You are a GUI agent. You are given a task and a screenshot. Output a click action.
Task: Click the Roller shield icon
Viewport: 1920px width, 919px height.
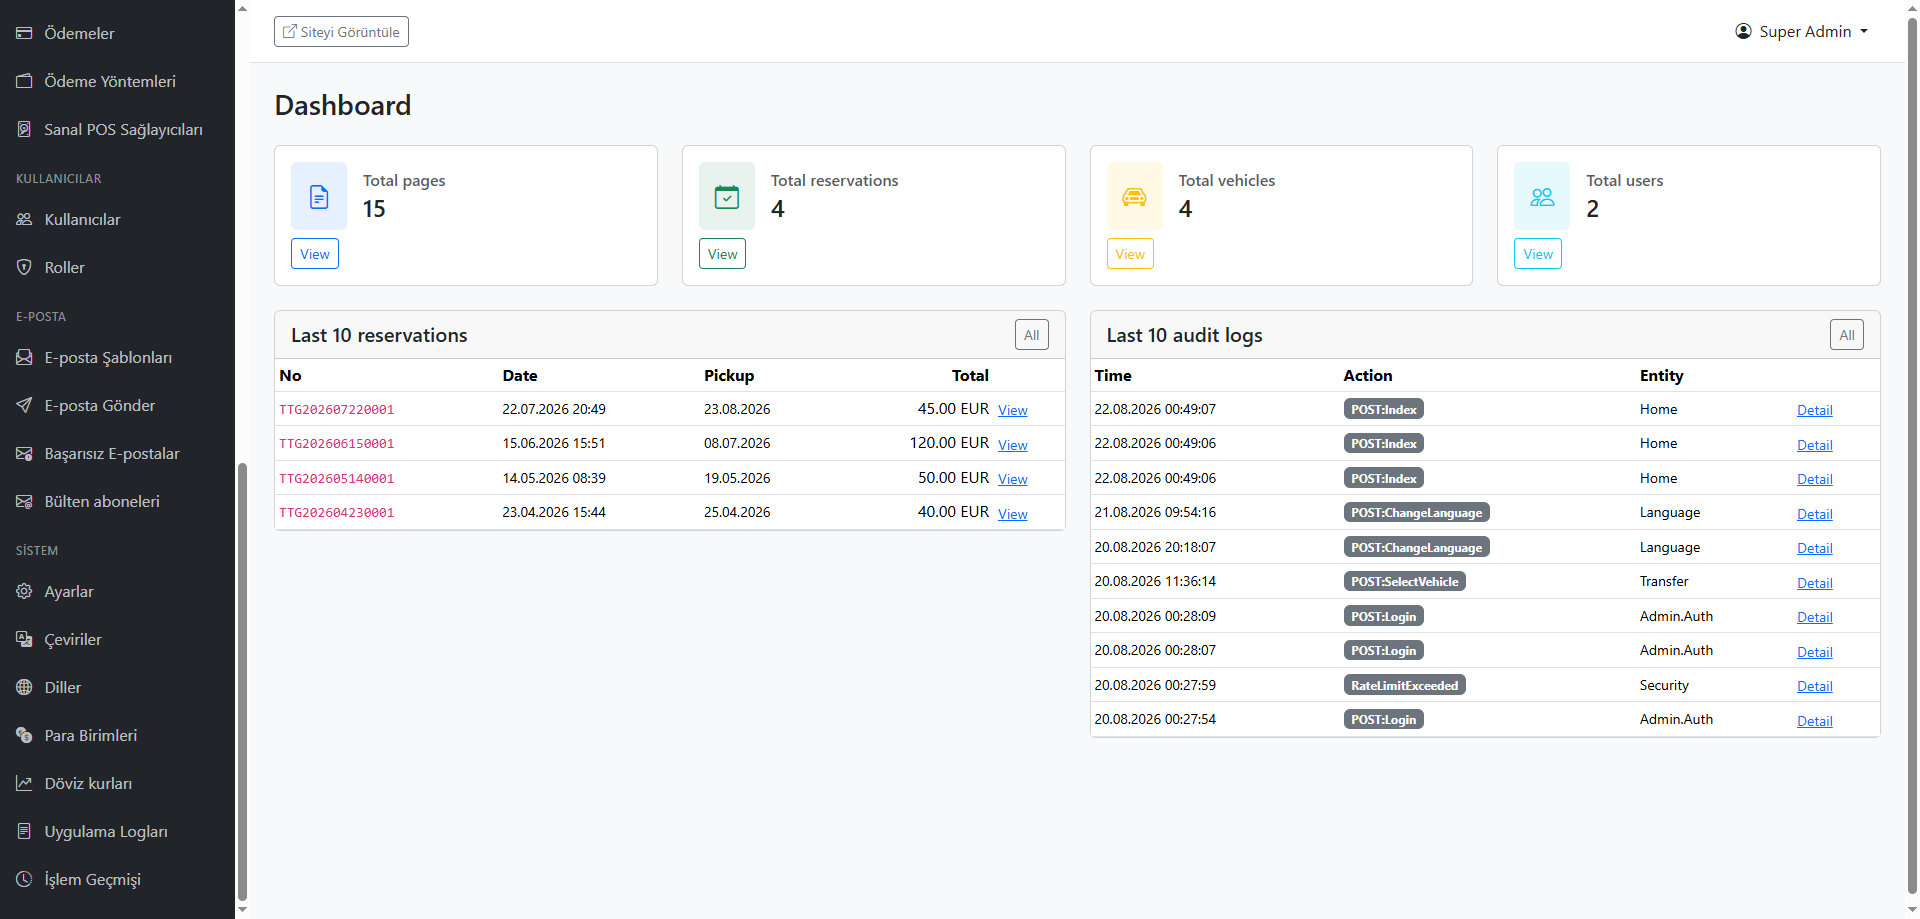click(x=24, y=267)
